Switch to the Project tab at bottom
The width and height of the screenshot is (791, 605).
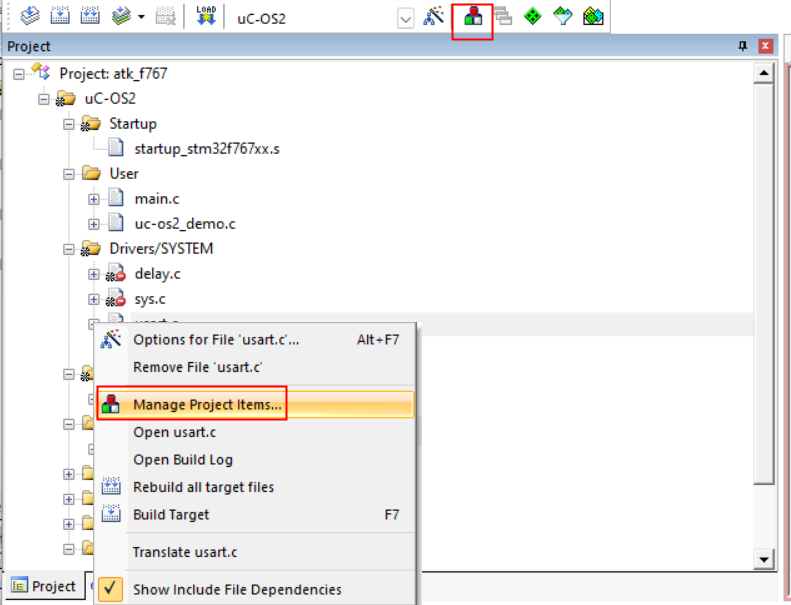pos(44,586)
